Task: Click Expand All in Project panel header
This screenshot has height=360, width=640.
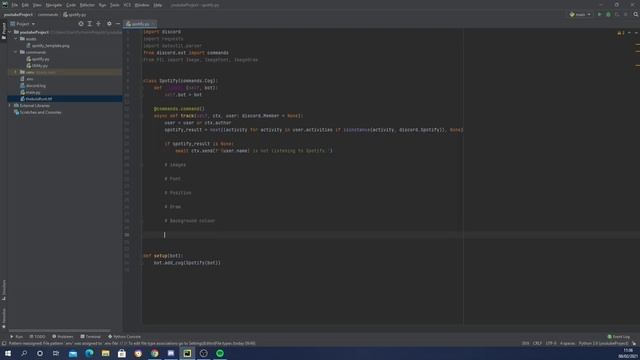Action: pyautogui.click(x=90, y=24)
